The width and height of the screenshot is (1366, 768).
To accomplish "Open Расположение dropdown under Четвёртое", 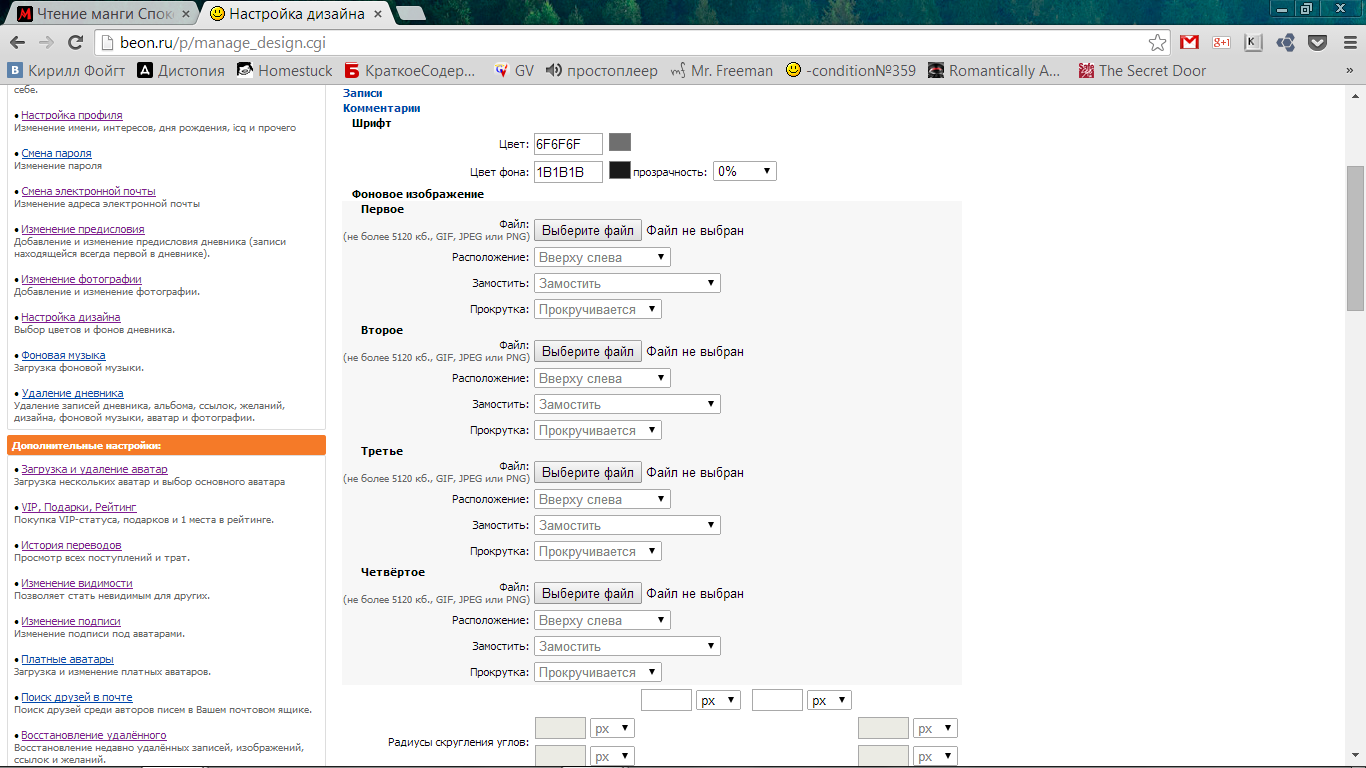I will tap(602, 620).
